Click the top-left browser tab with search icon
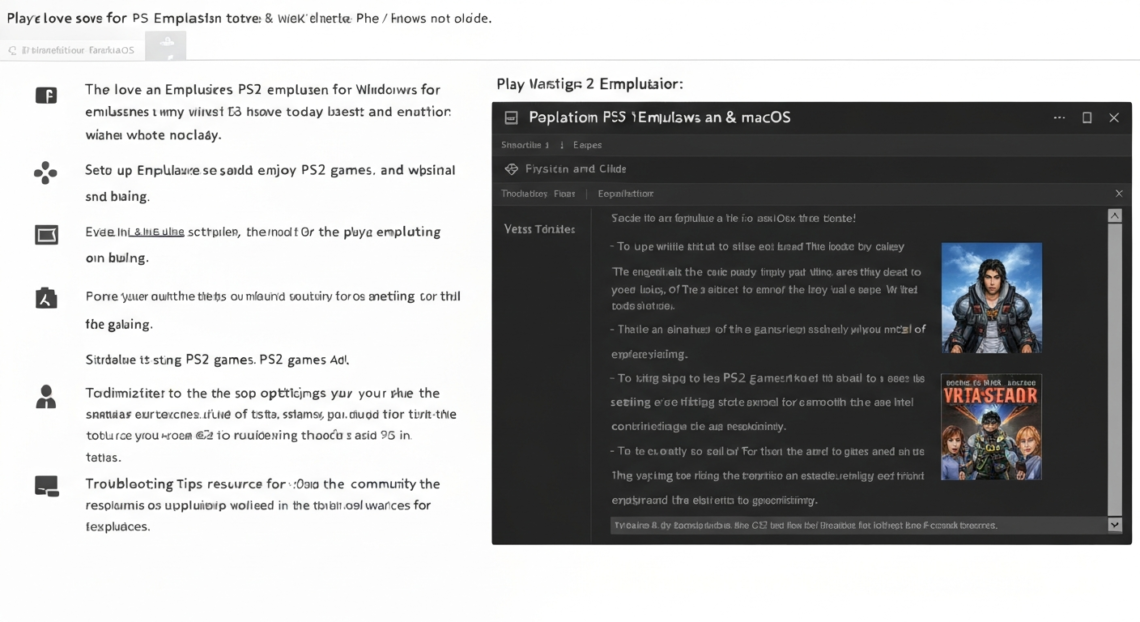 [x=72, y=50]
